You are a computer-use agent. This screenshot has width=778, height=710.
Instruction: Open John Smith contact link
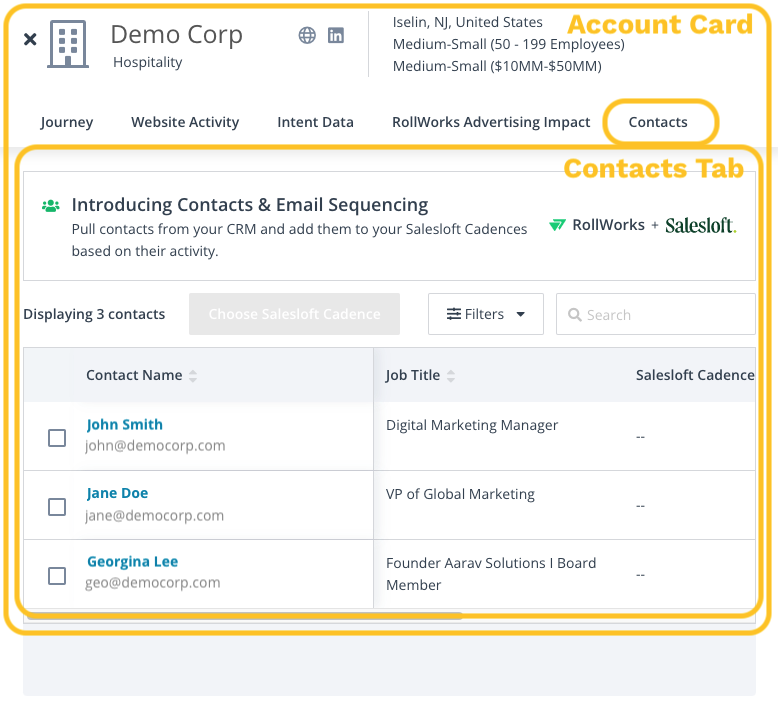(x=125, y=425)
